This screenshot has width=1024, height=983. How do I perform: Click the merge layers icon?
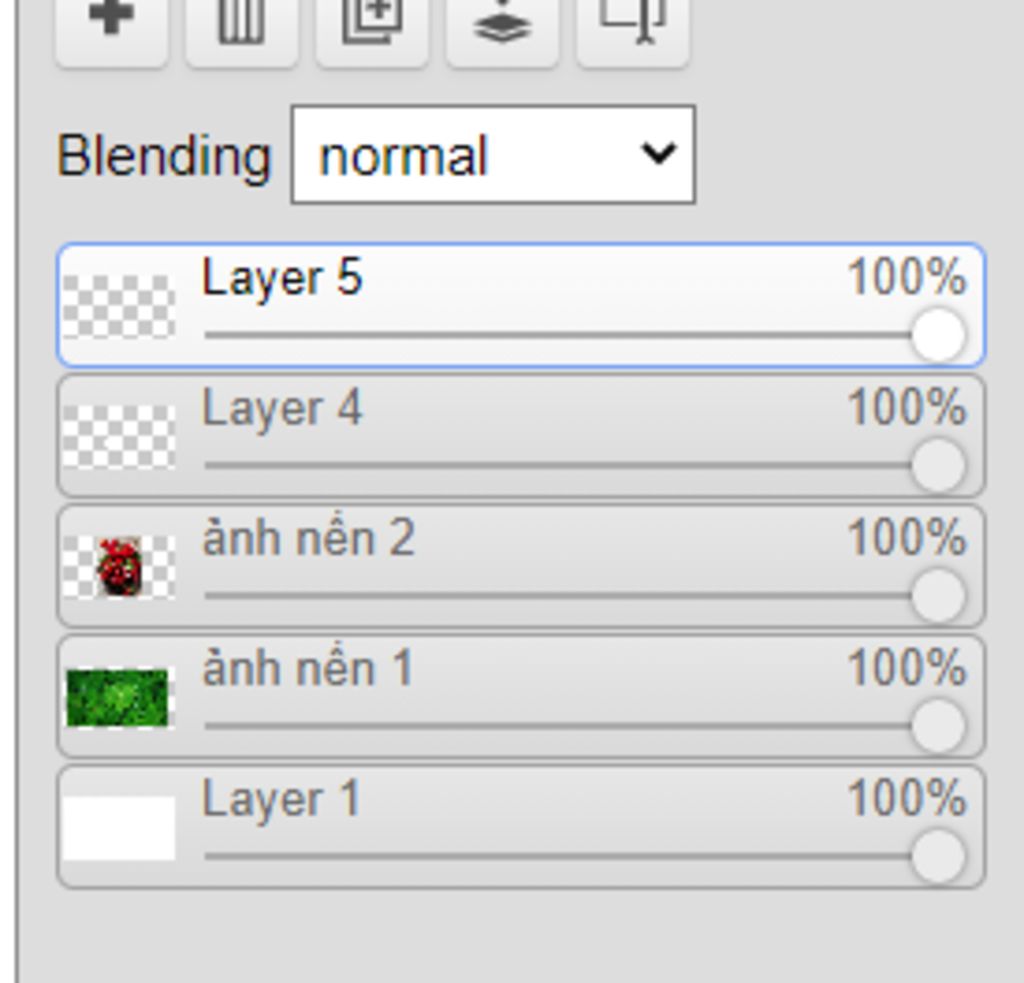click(x=502, y=24)
